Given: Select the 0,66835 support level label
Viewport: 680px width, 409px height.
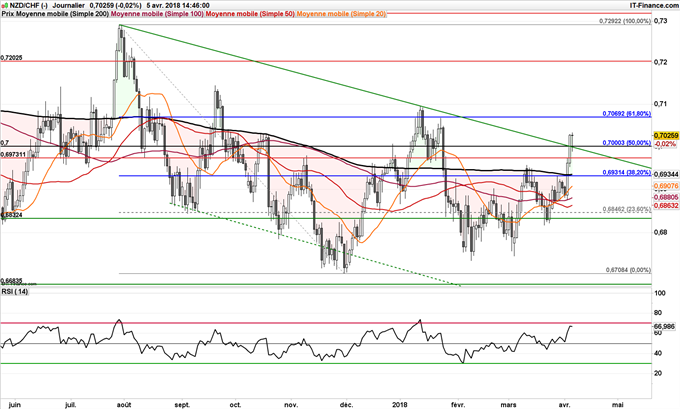Looking at the screenshot, I should click(x=12, y=281).
